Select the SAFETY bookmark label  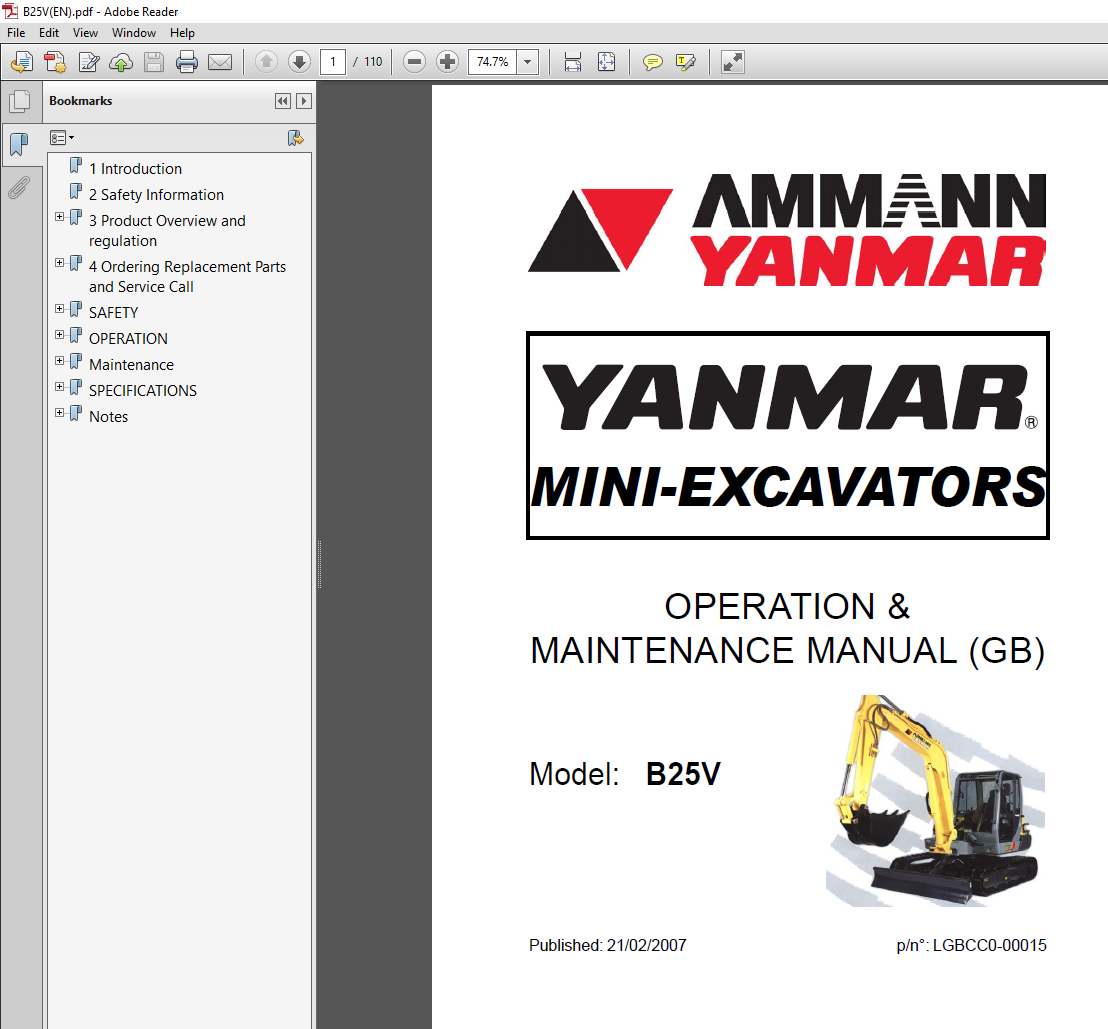coord(113,313)
